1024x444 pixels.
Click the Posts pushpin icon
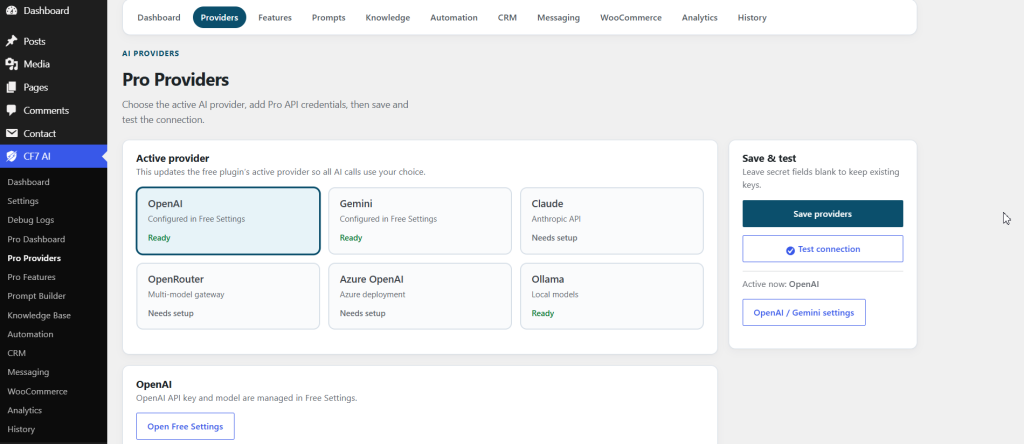click(11, 41)
